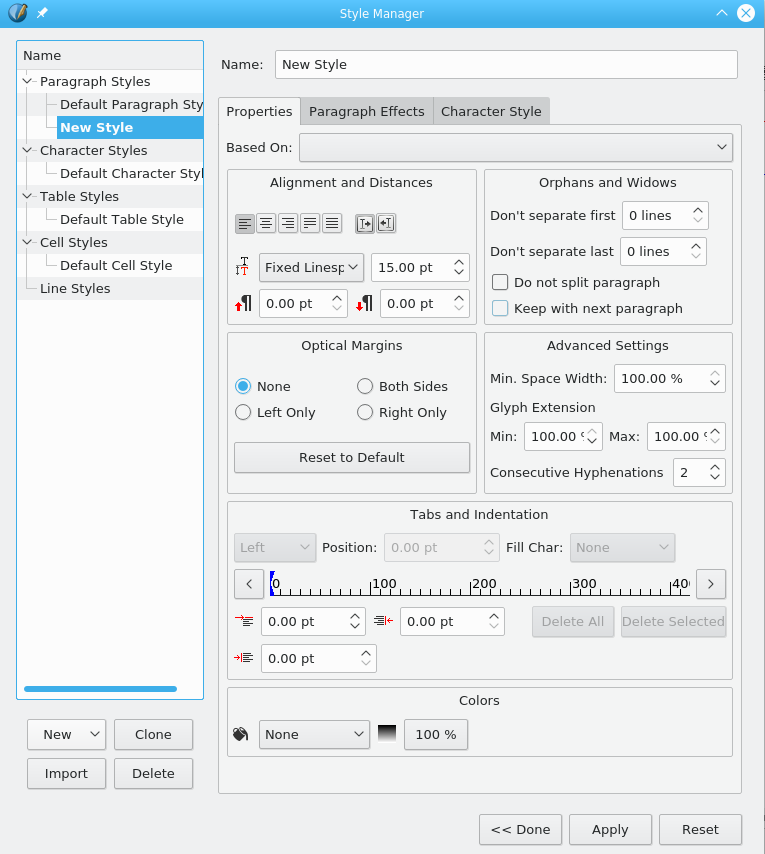765x854 pixels.
Task: Open the Fixed Linespacing dropdown
Action: (311, 267)
